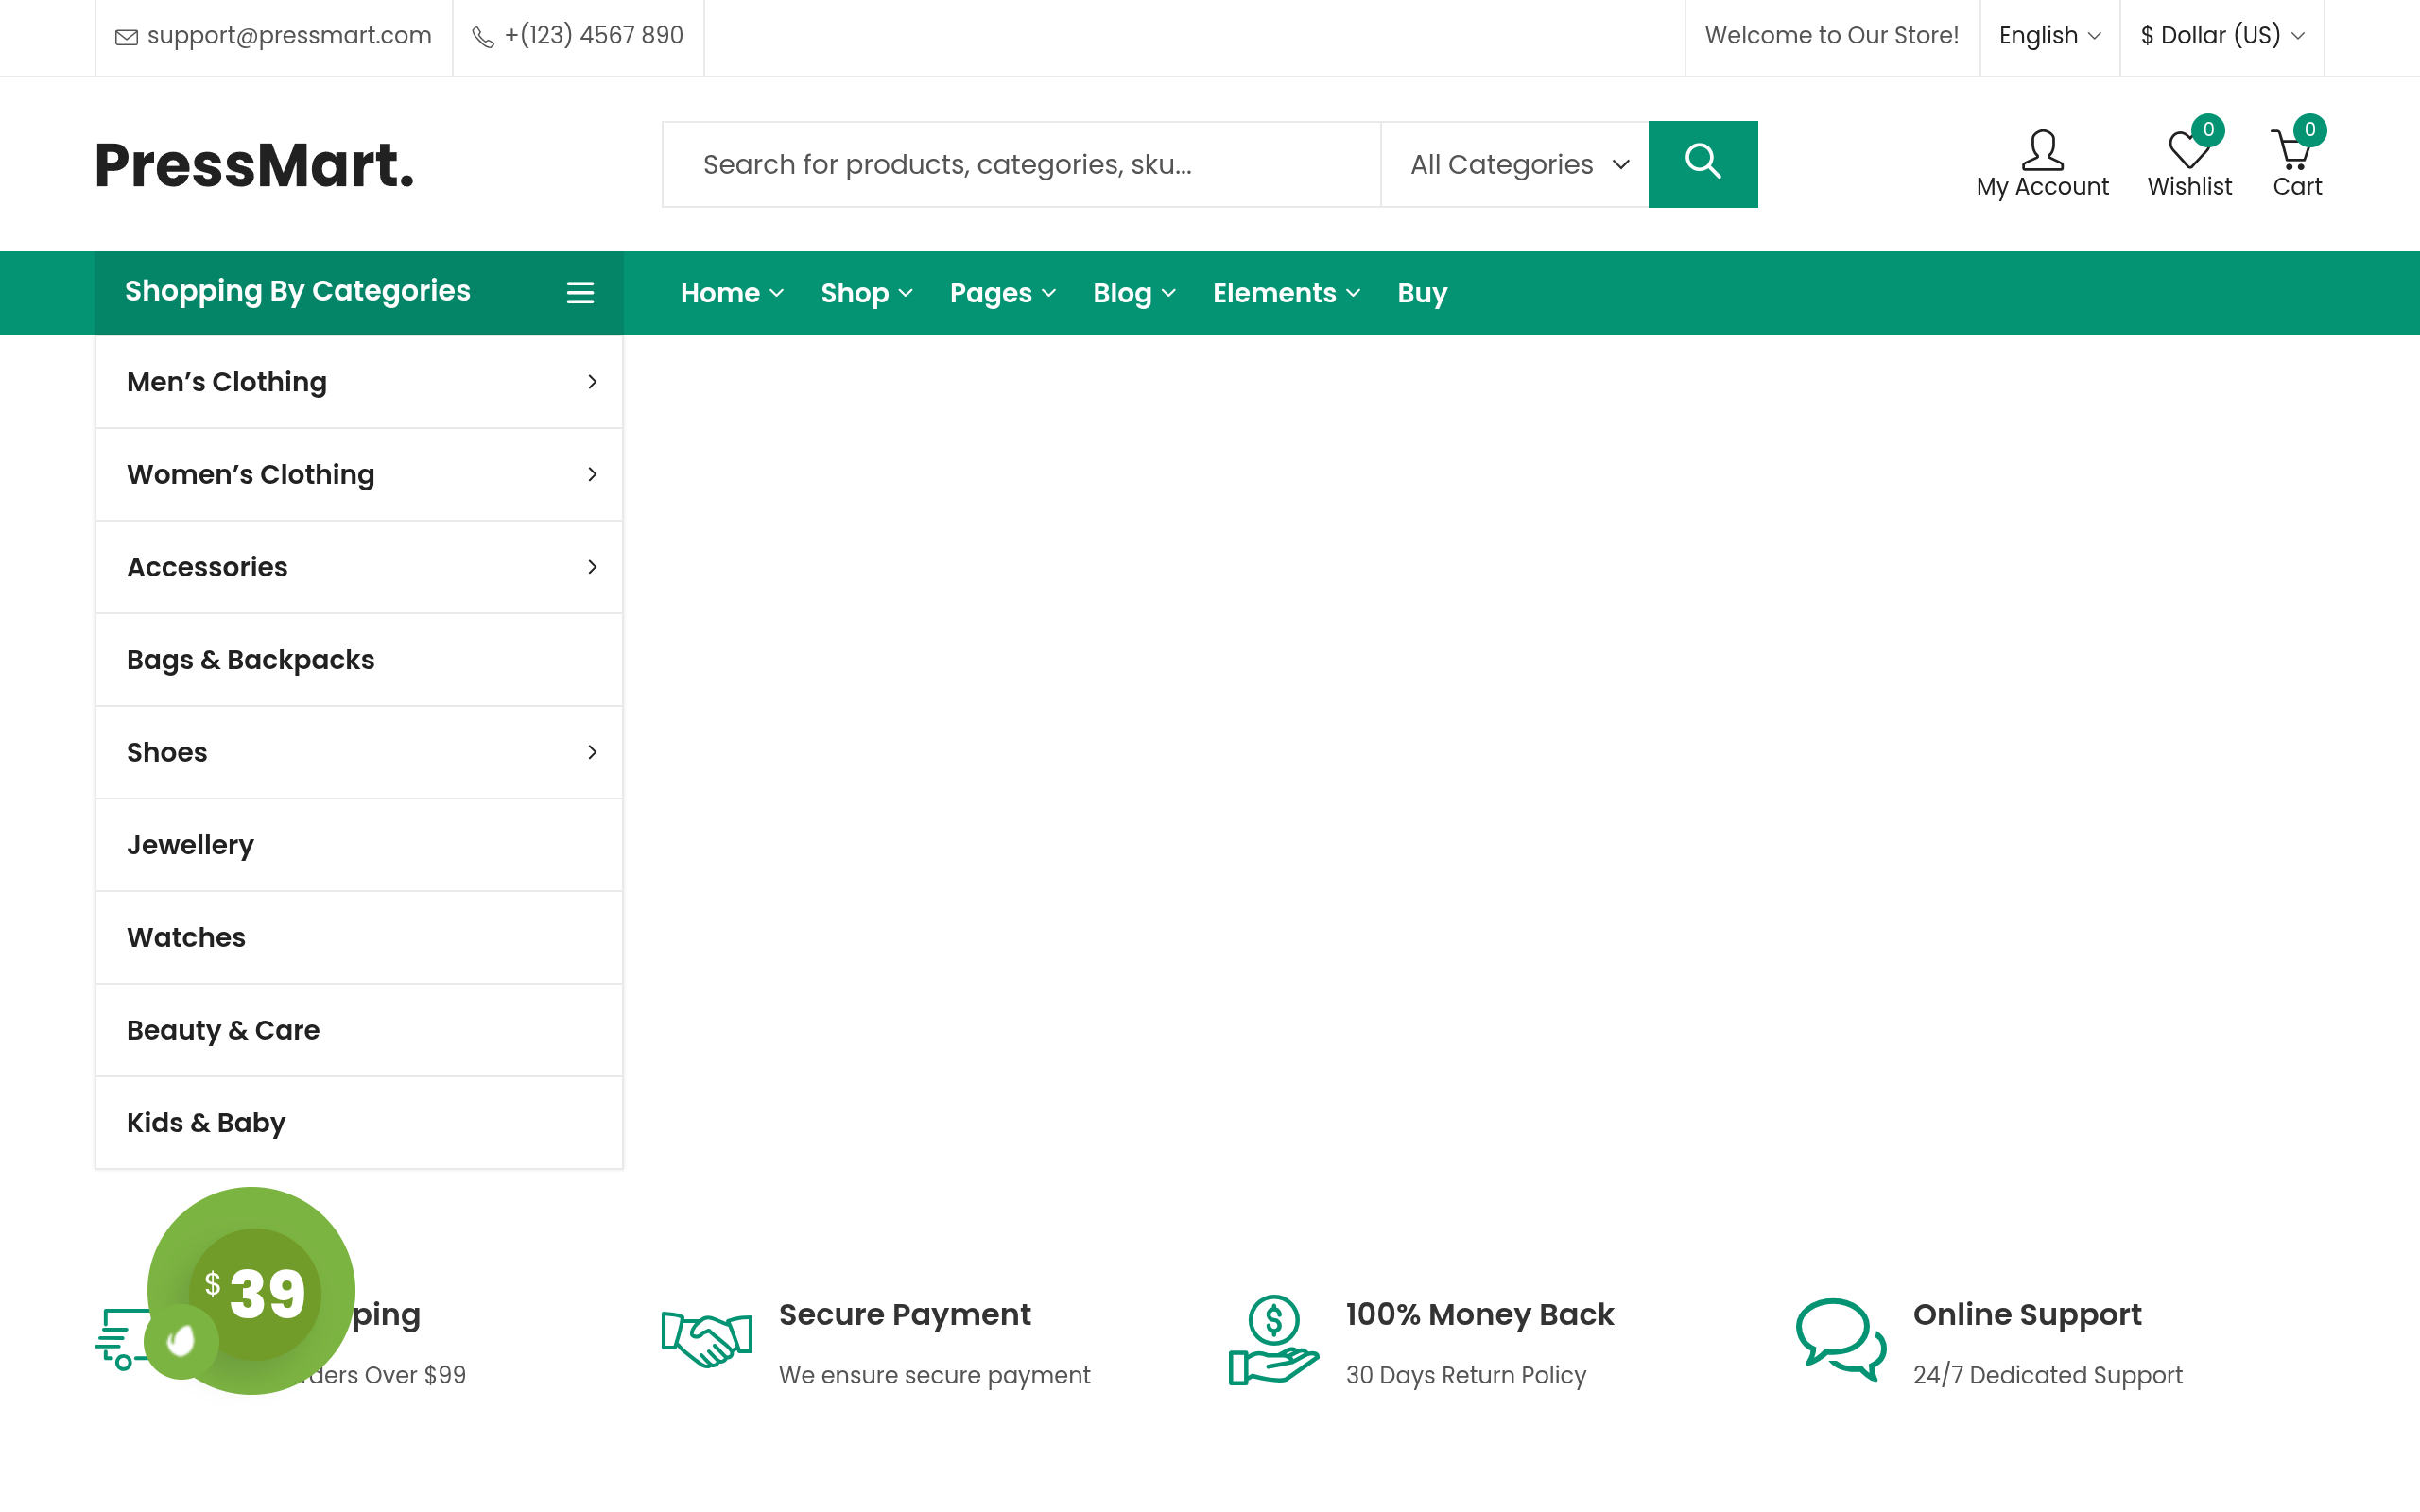Image resolution: width=2420 pixels, height=1512 pixels.
Task: Open the Dollar (US) currency selector
Action: pos(2222,35)
